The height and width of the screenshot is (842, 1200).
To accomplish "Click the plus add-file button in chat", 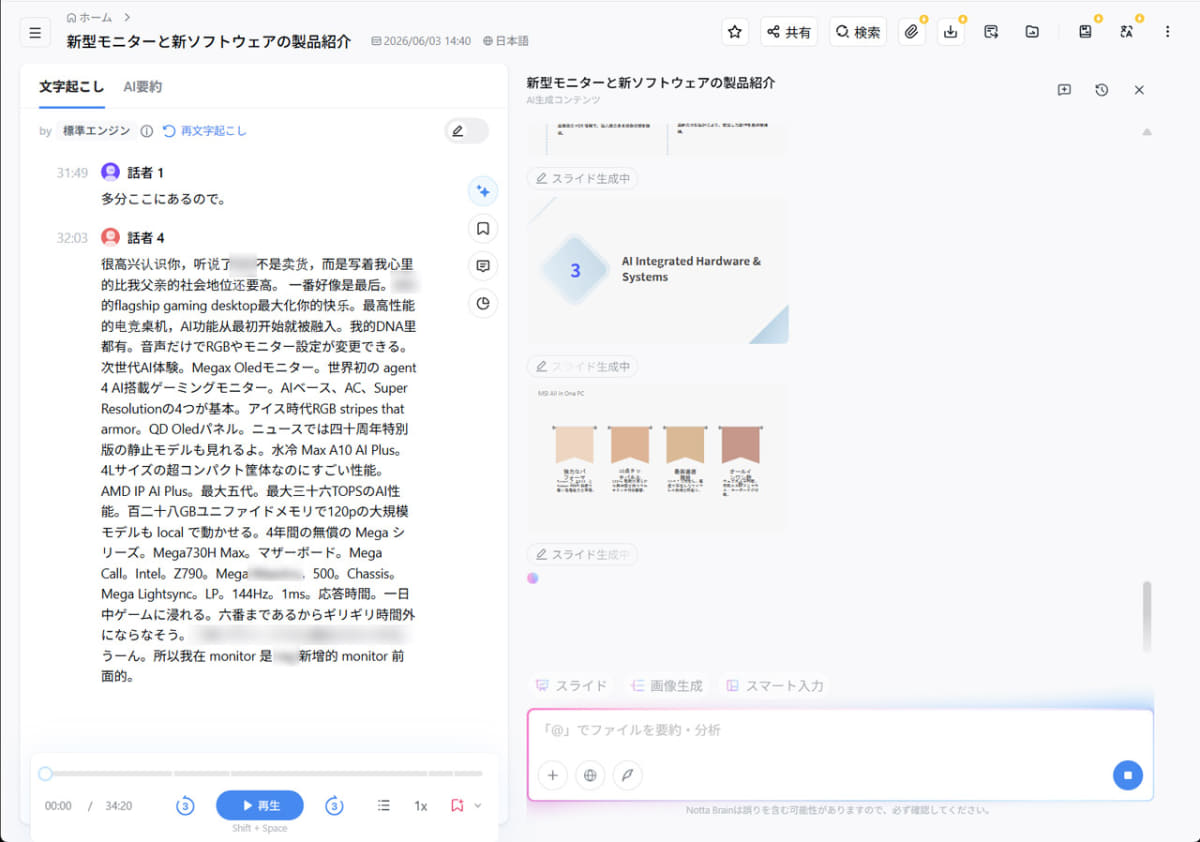I will tap(552, 774).
